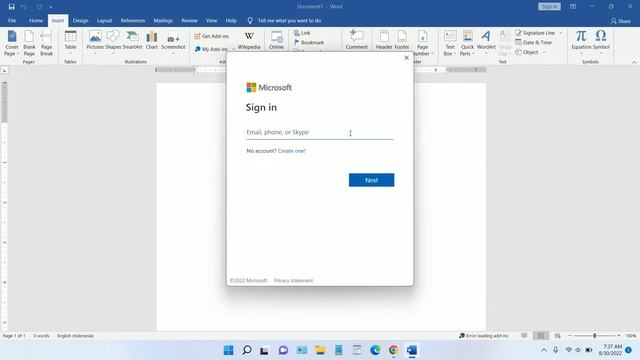
Task: Click the English (Indonesia) language indicator
Action: coord(76,336)
